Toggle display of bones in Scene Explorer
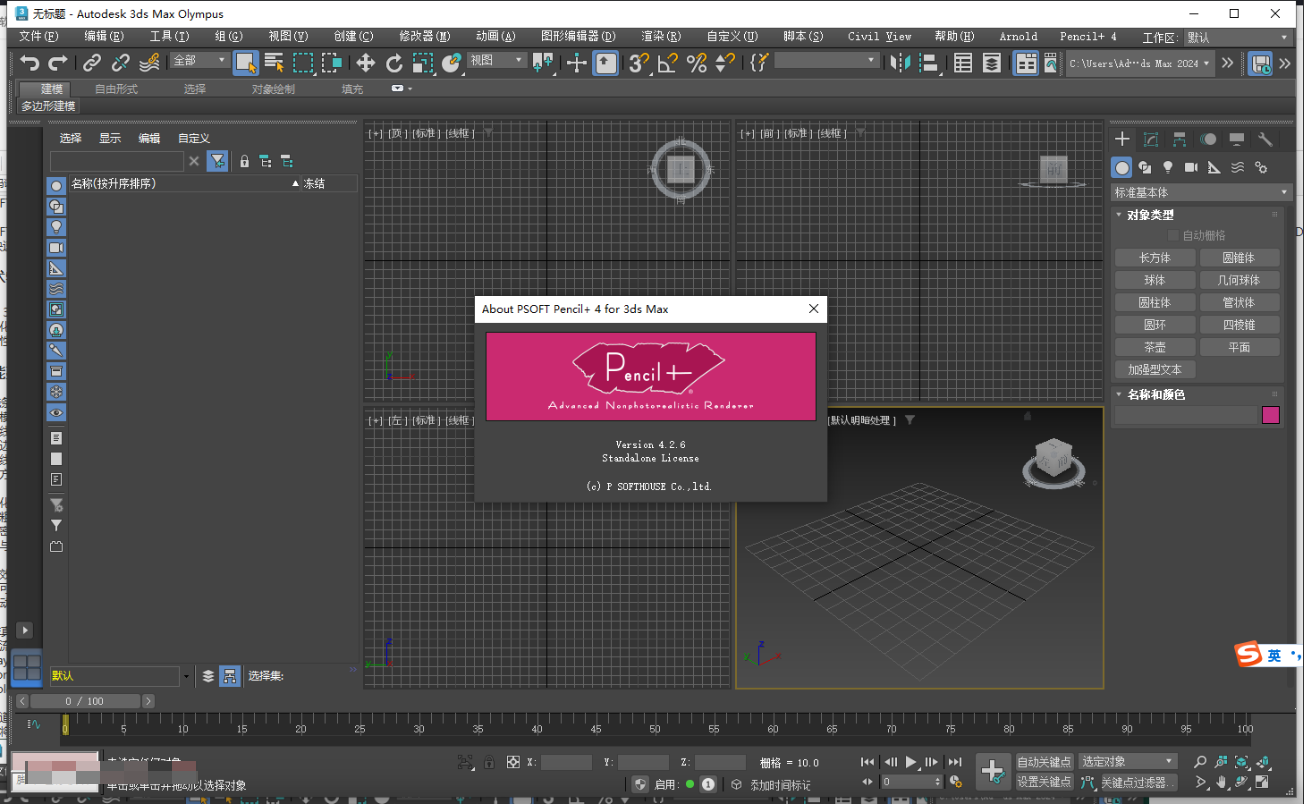 point(56,350)
